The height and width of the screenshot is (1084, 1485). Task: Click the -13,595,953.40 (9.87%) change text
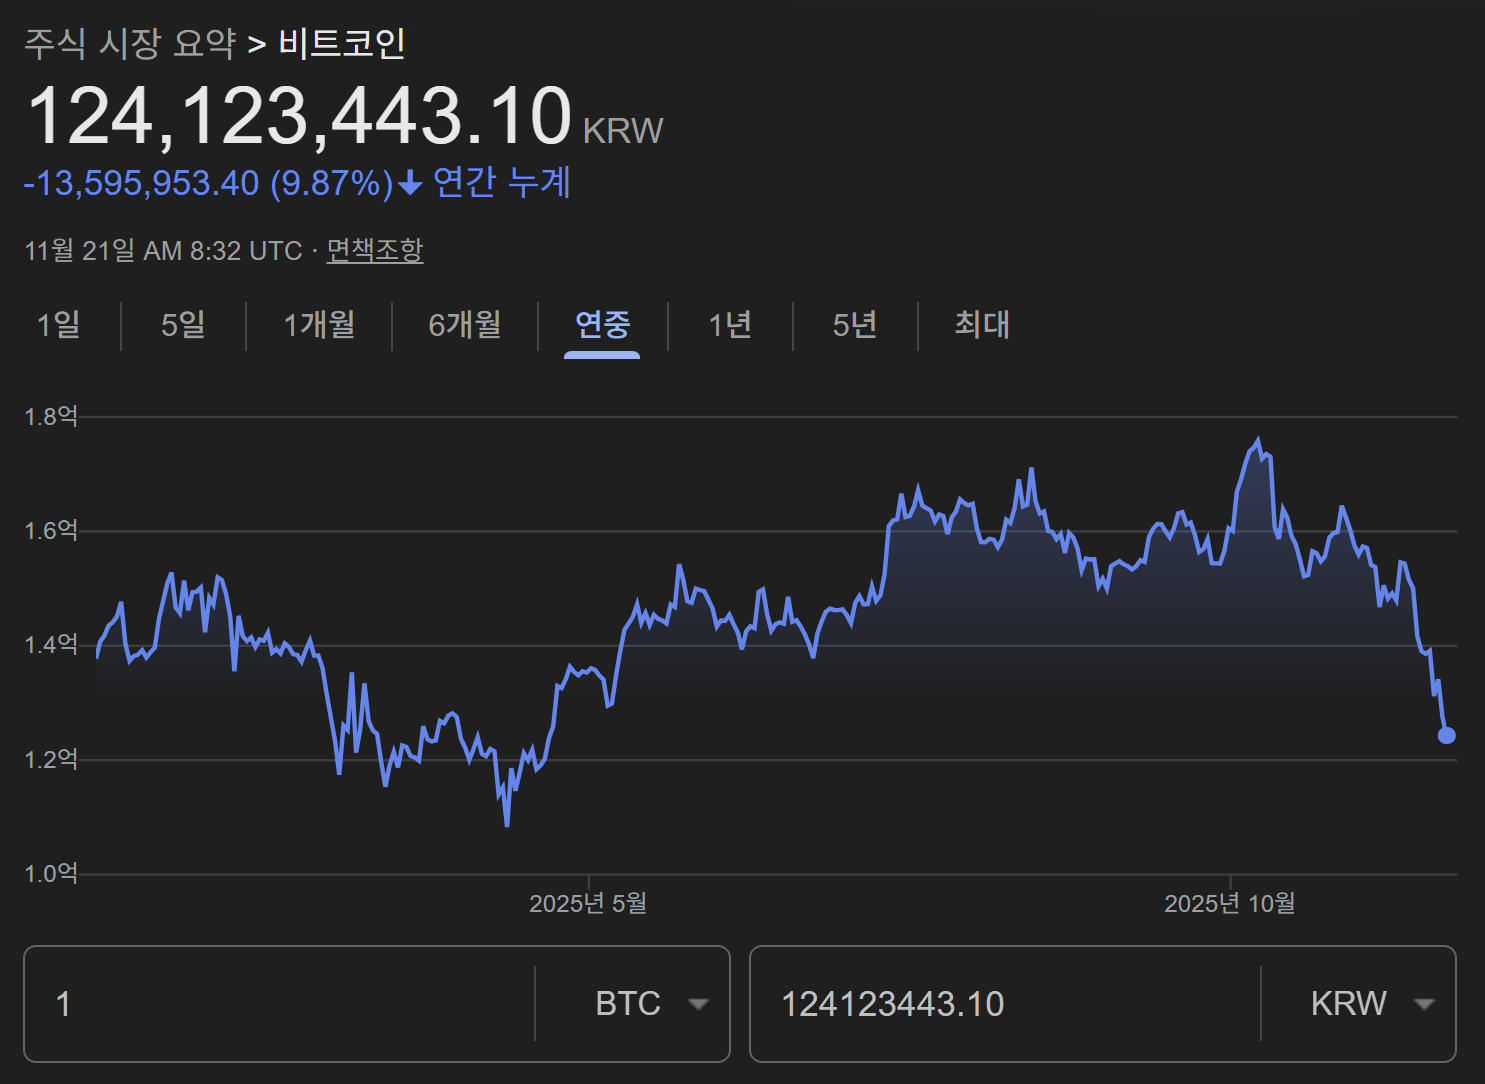pyautogui.click(x=209, y=183)
